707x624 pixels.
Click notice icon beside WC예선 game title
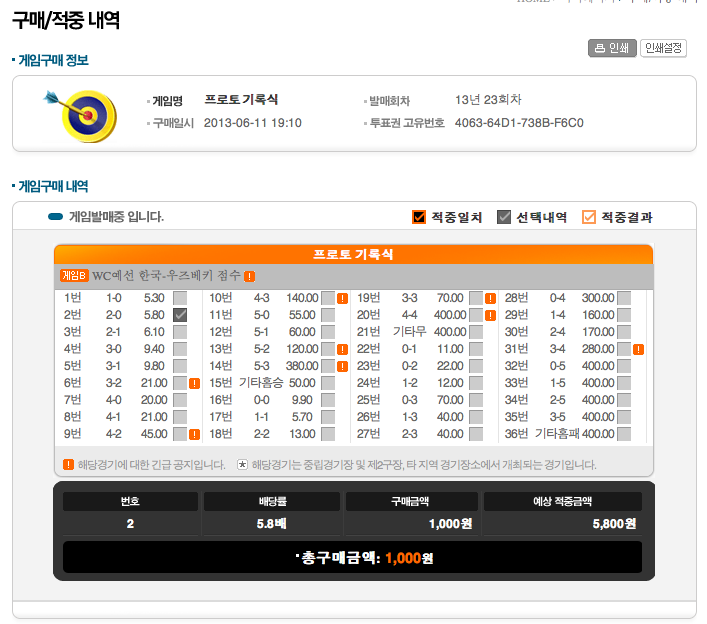point(249,276)
